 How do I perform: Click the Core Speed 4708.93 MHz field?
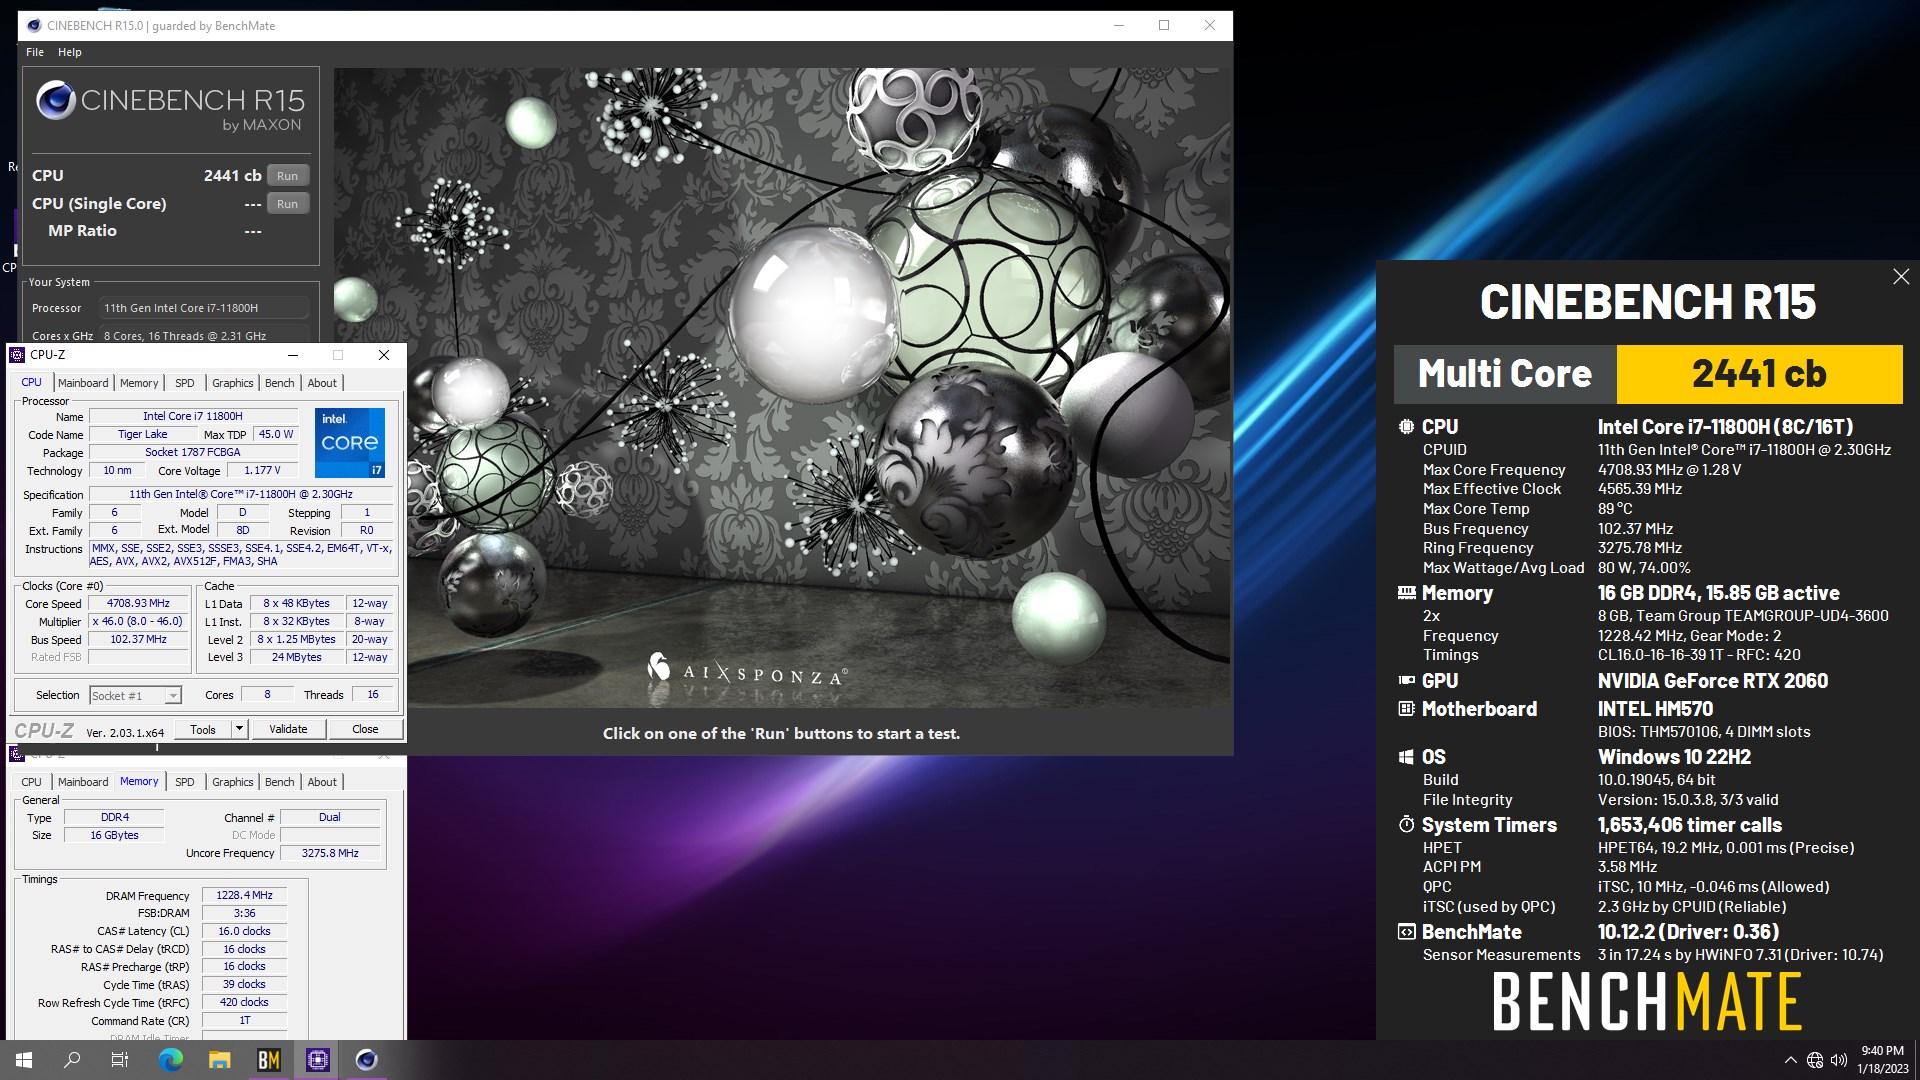tap(139, 604)
